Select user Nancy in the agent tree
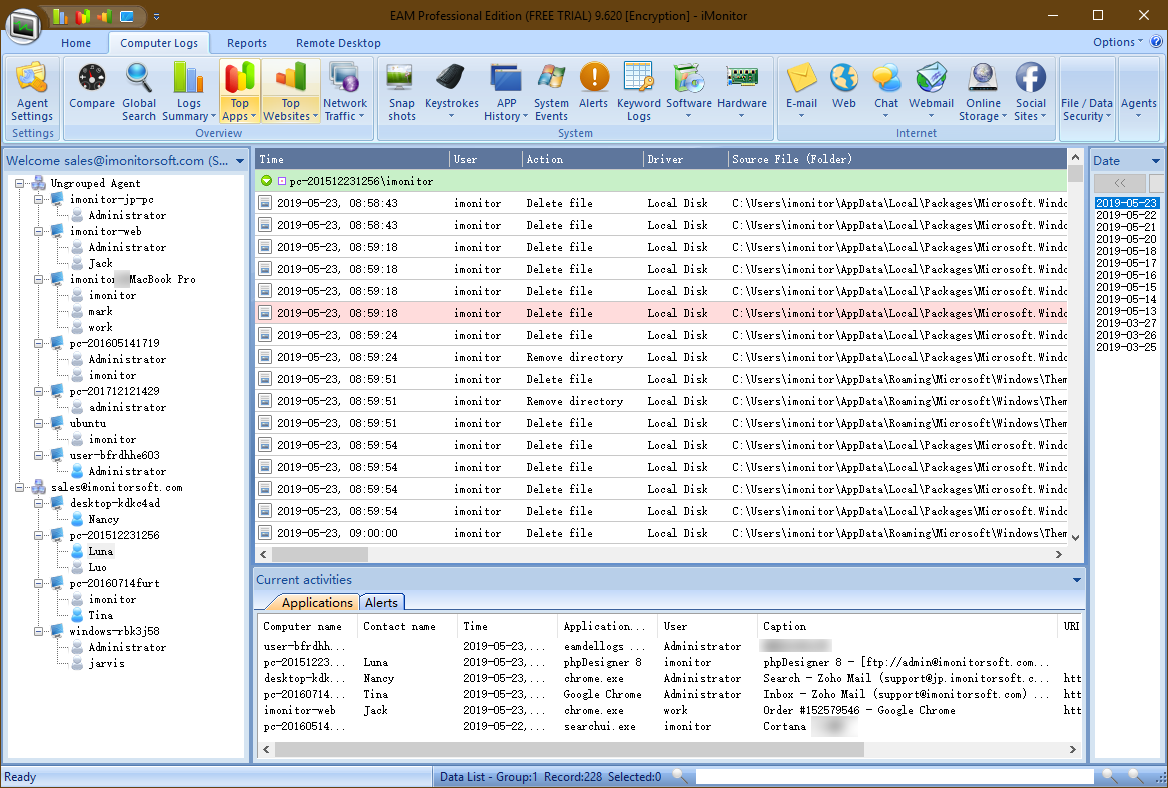 [x=104, y=519]
